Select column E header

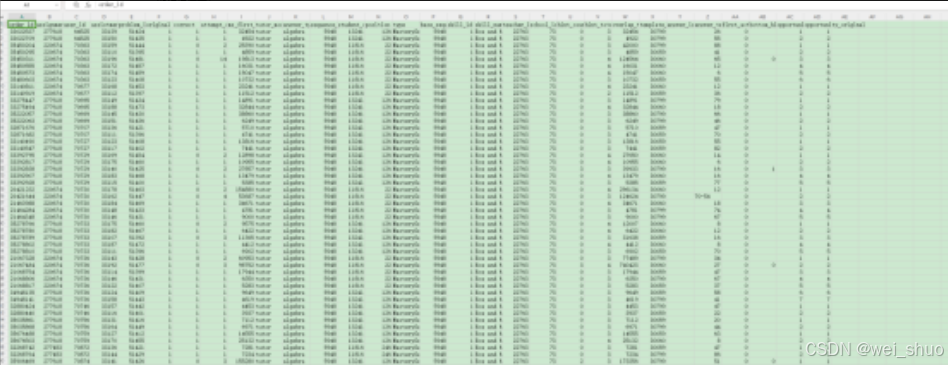[132, 16]
